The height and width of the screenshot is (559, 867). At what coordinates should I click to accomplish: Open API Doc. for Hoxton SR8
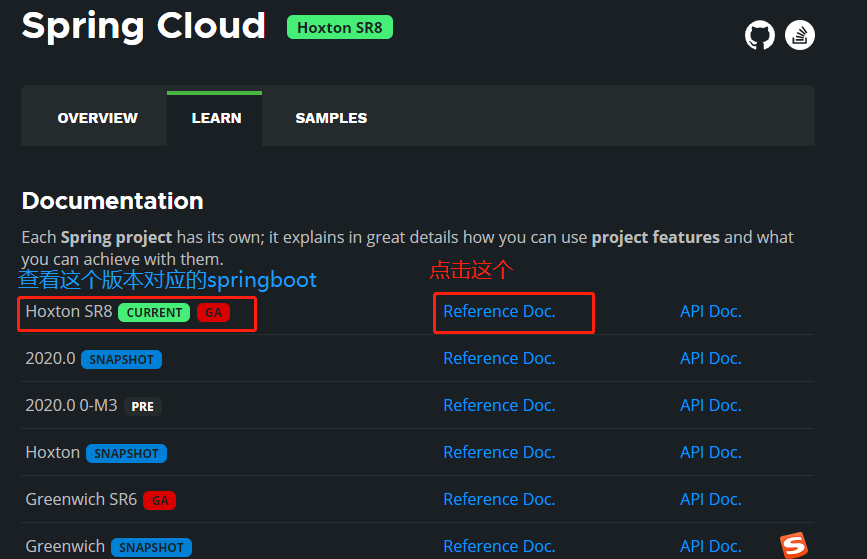(711, 311)
